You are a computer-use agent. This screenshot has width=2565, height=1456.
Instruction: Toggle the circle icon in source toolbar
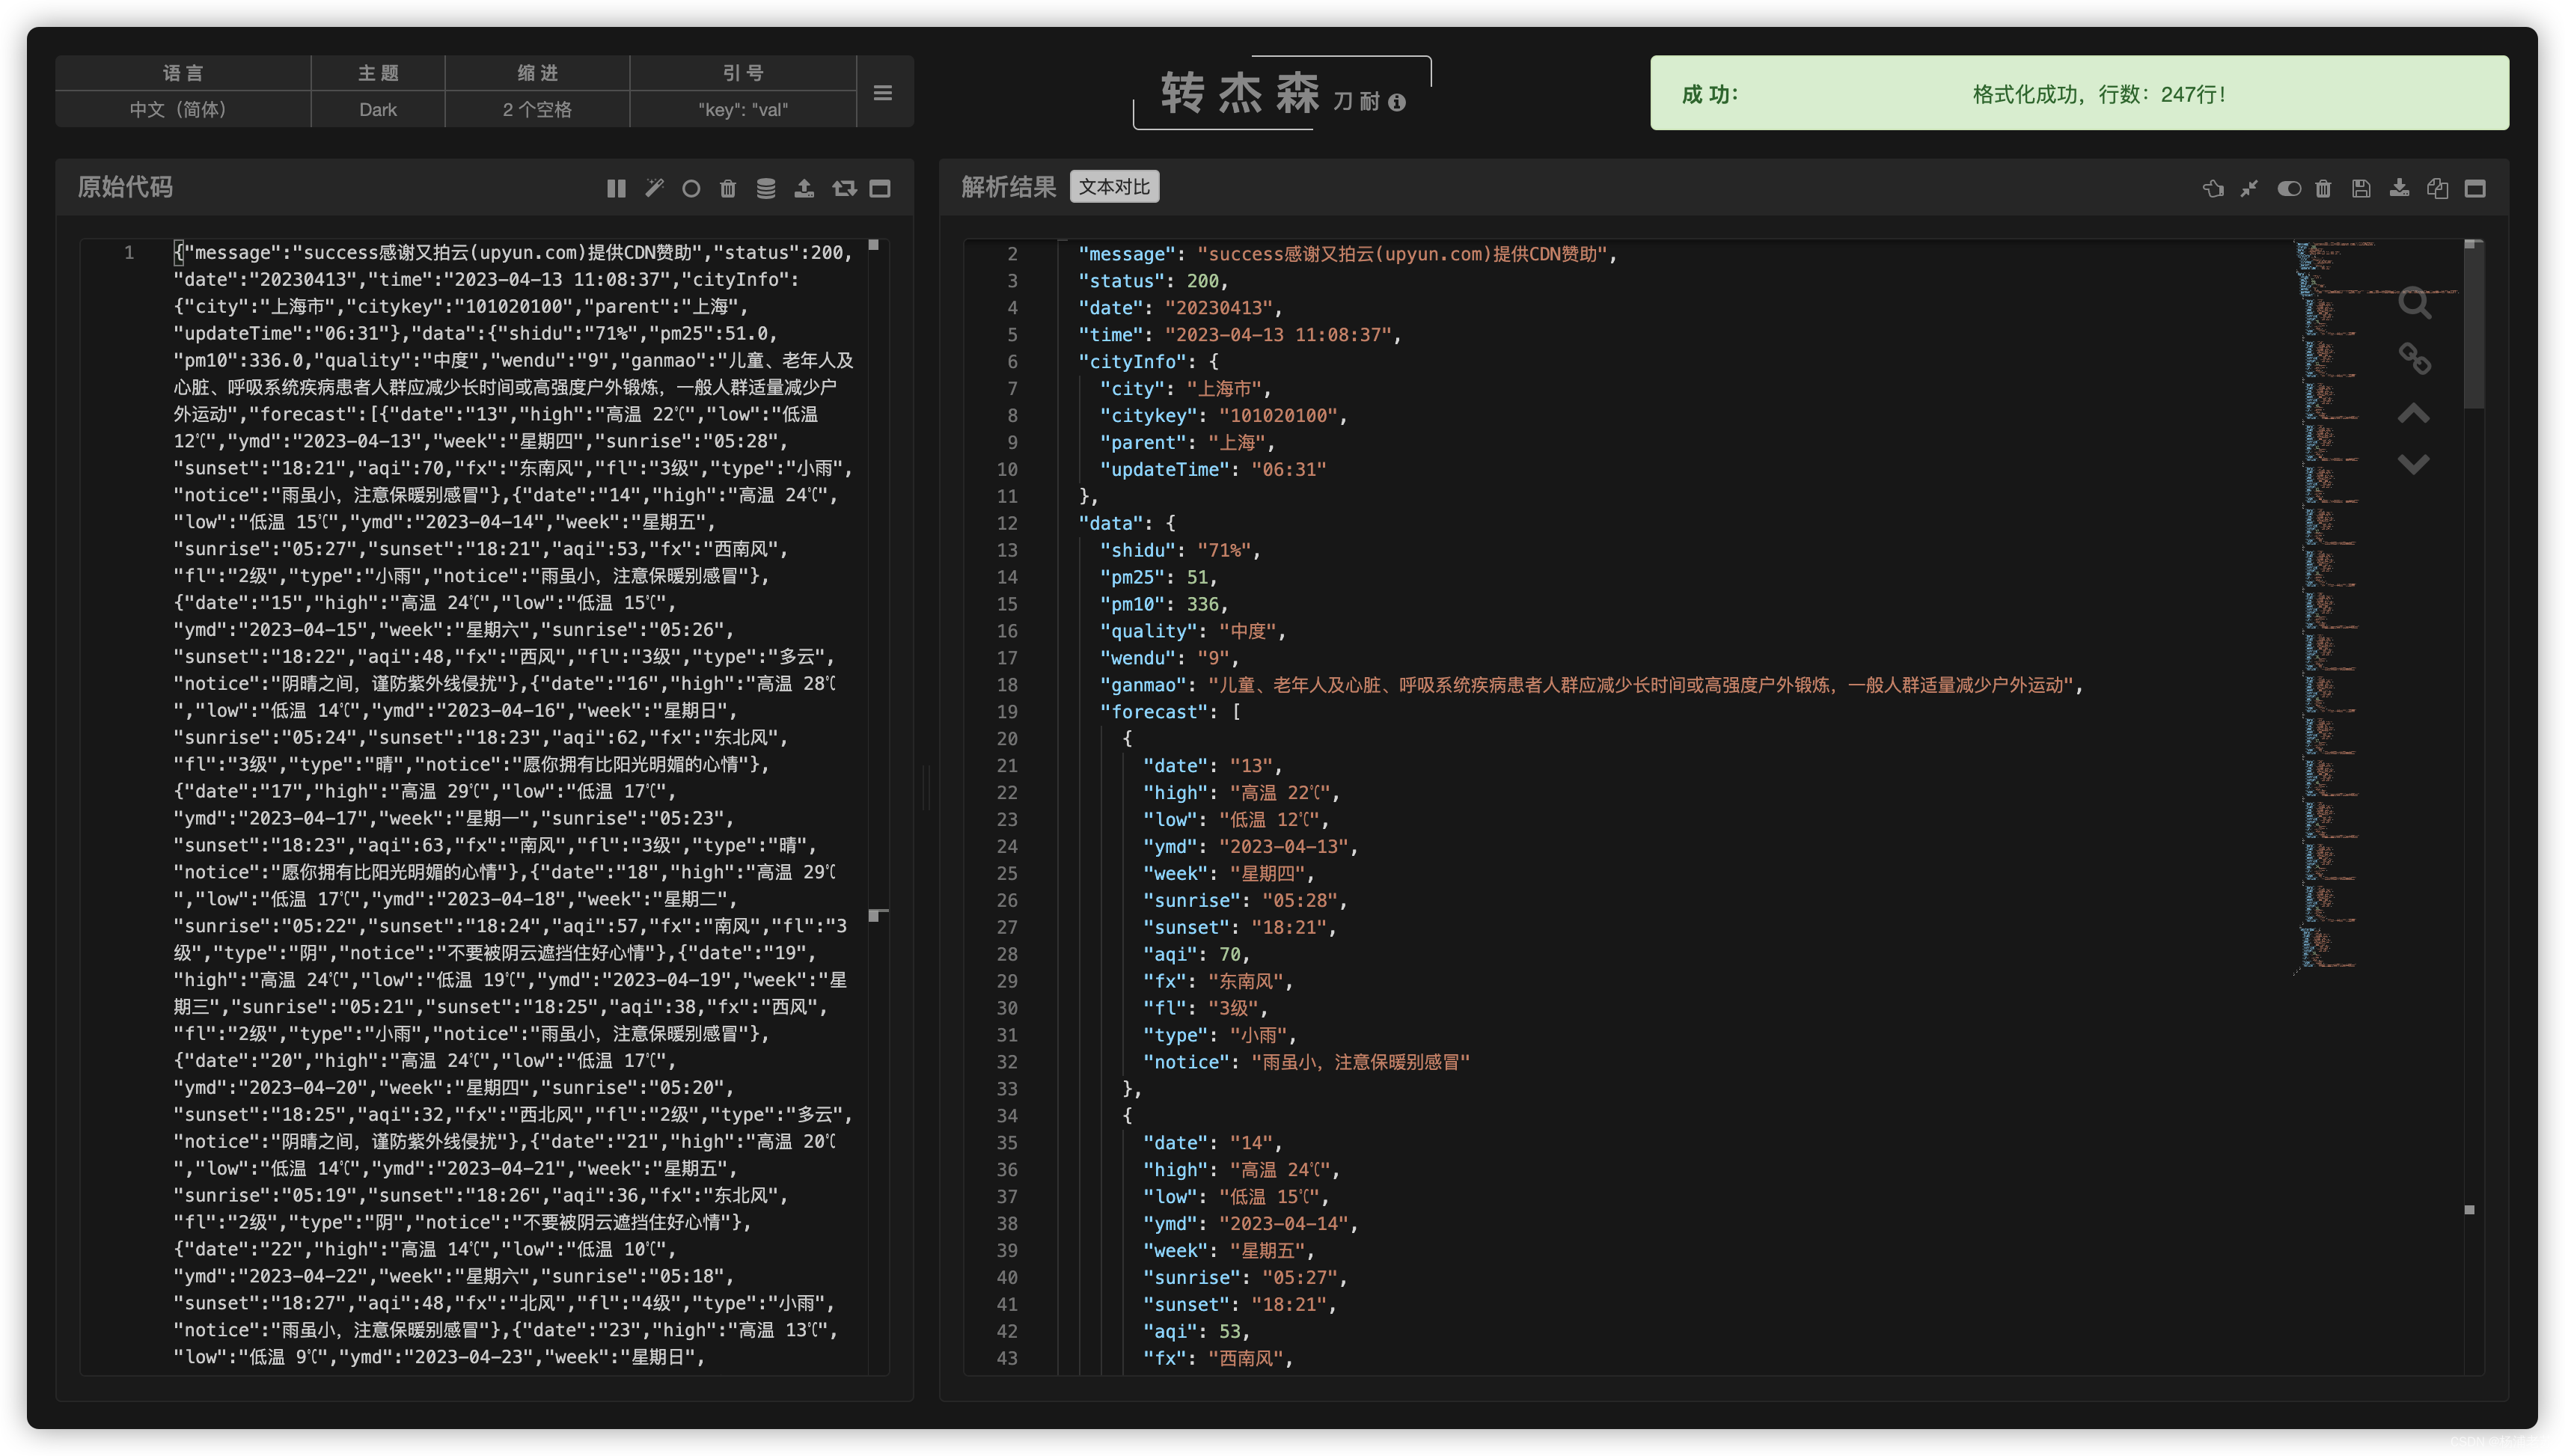coord(691,188)
